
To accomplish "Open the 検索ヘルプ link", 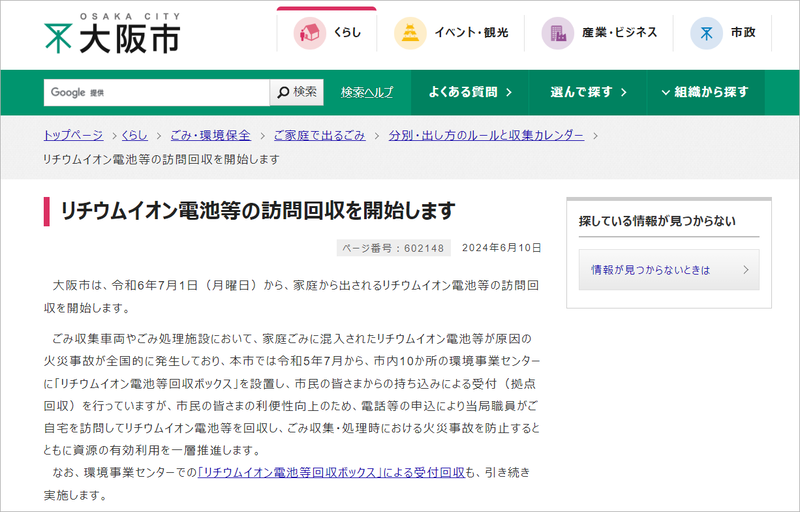I will tap(367, 92).
